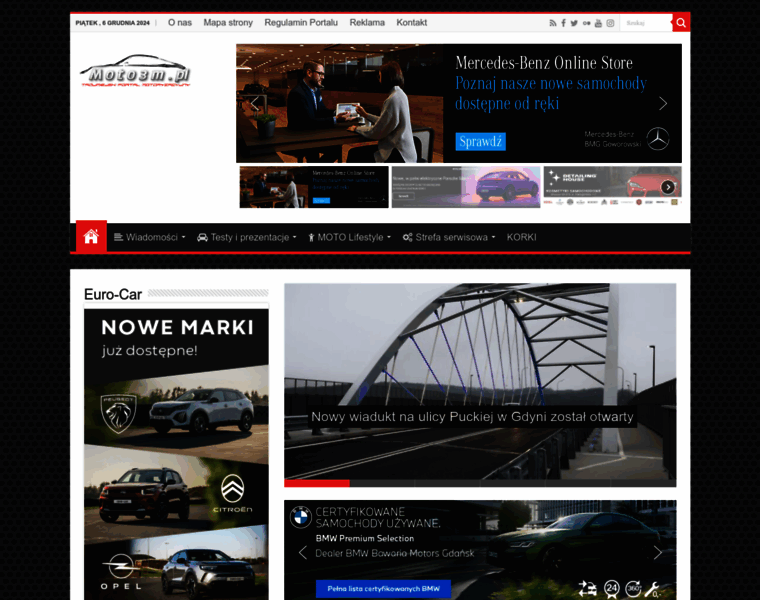
Task: Click the BMW wrench service icon
Action: pos(652,589)
